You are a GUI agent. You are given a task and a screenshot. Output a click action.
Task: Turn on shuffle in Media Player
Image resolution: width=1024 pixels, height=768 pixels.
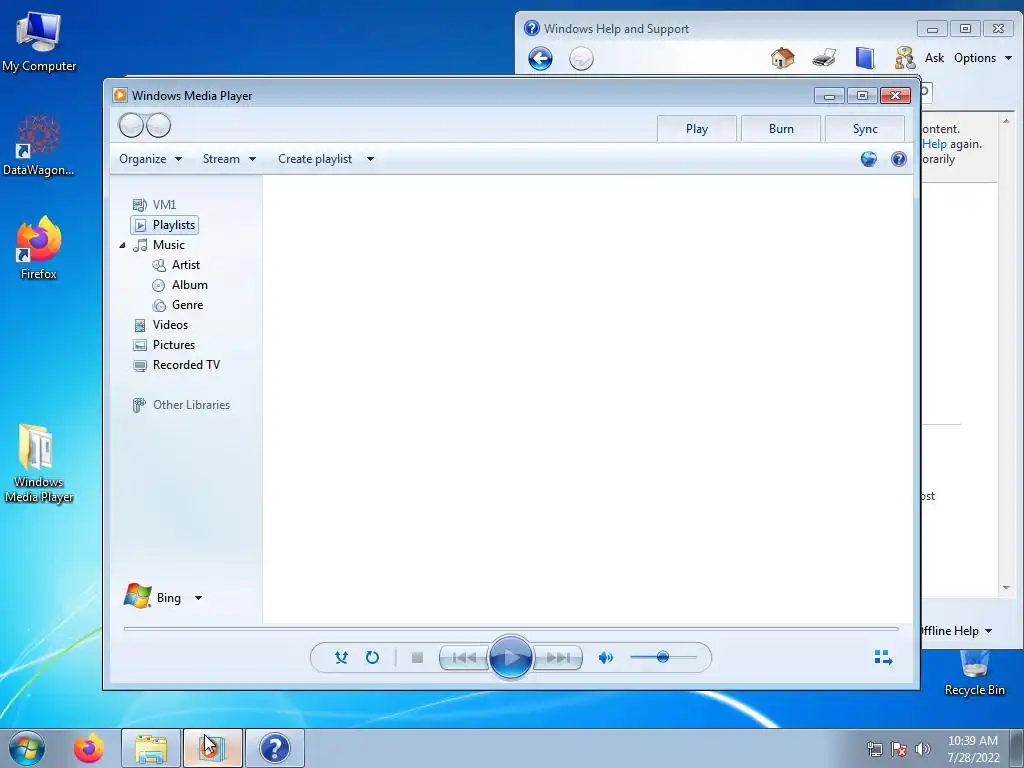(341, 658)
